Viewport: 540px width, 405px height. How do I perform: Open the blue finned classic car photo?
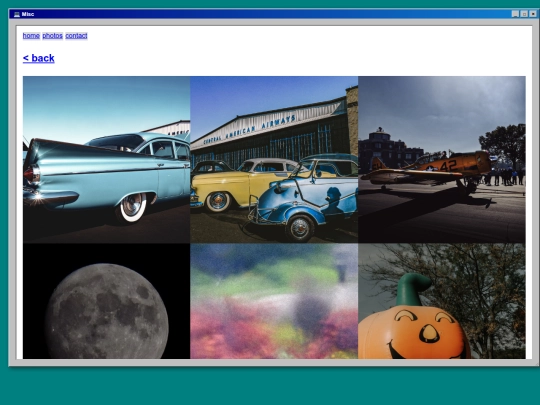coord(106,159)
